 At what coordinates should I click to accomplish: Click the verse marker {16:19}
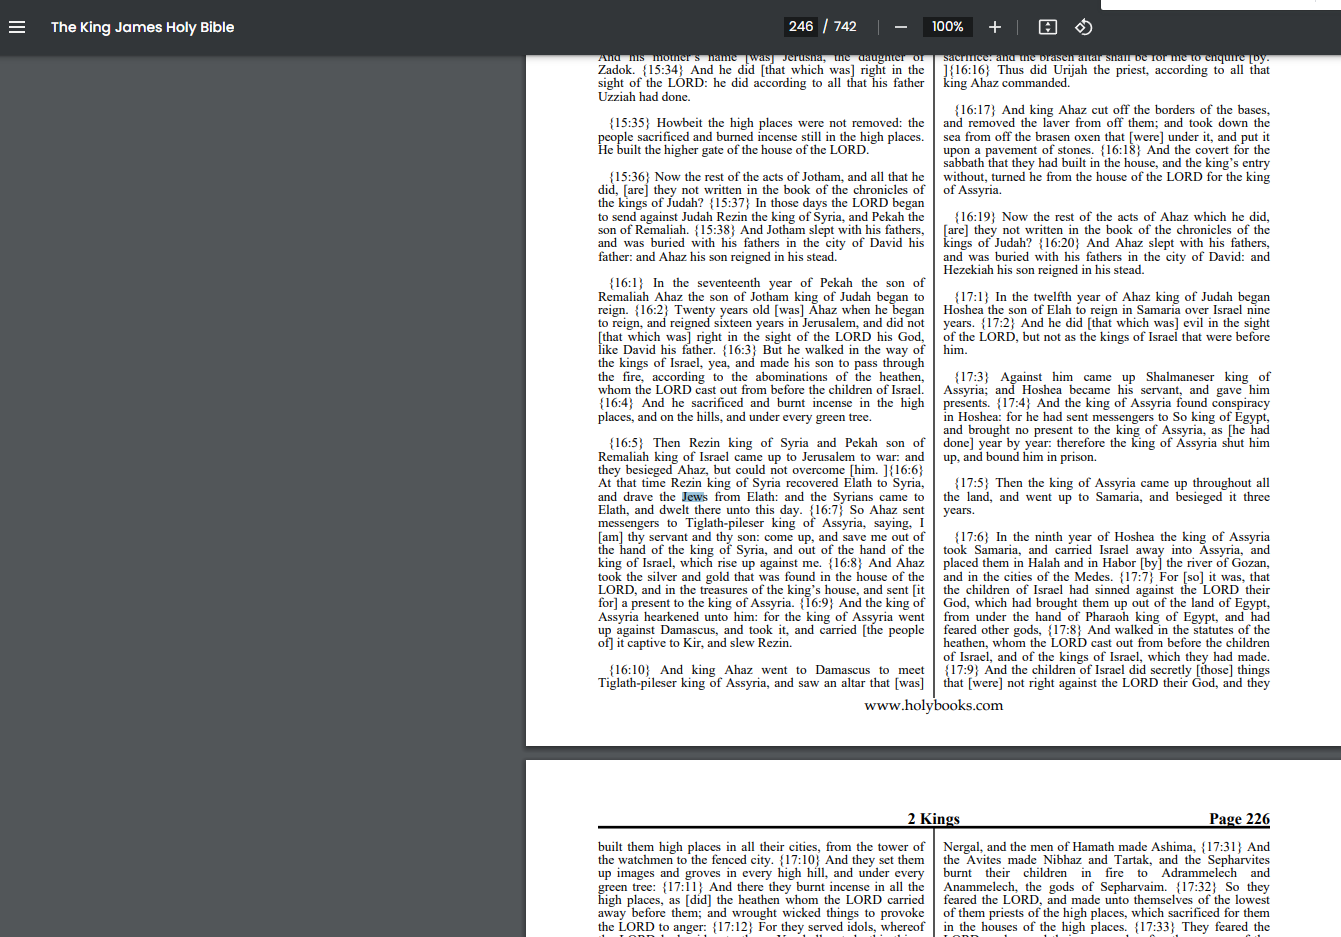pyautogui.click(x=975, y=217)
